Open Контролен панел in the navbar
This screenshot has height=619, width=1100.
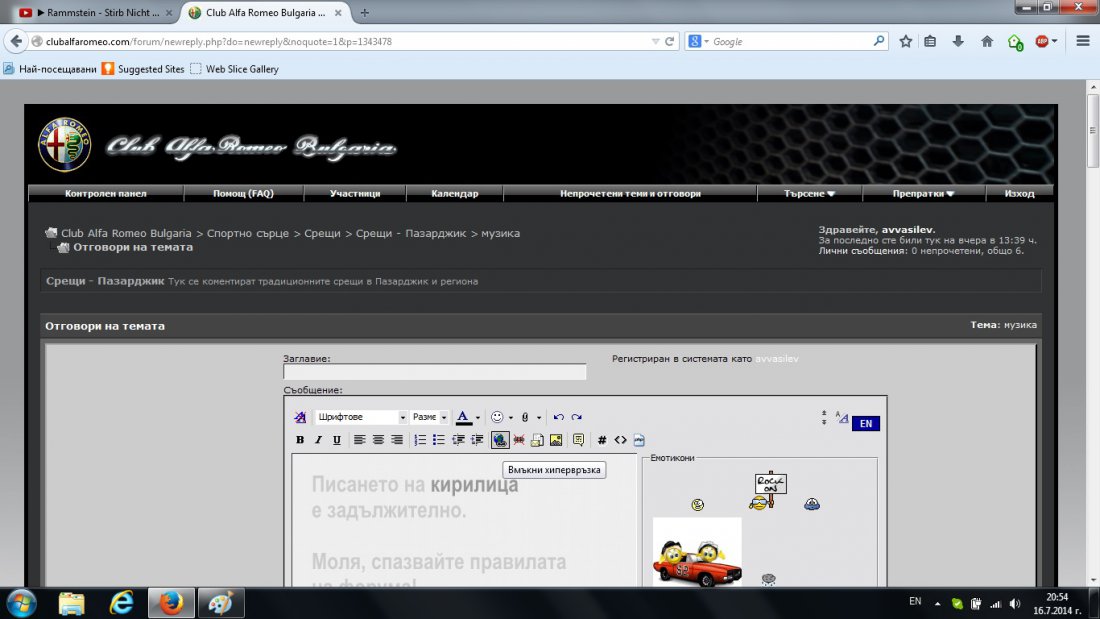click(106, 193)
